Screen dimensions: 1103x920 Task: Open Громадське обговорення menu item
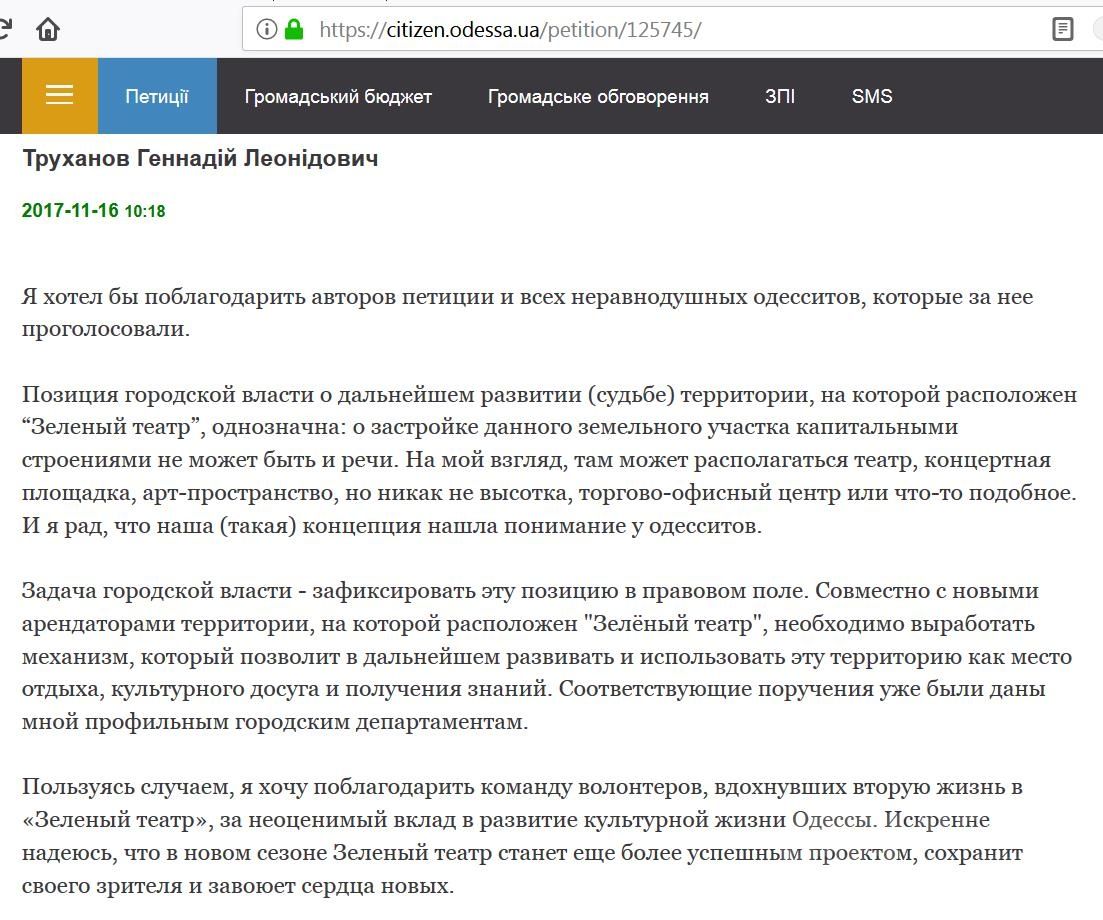[598, 97]
